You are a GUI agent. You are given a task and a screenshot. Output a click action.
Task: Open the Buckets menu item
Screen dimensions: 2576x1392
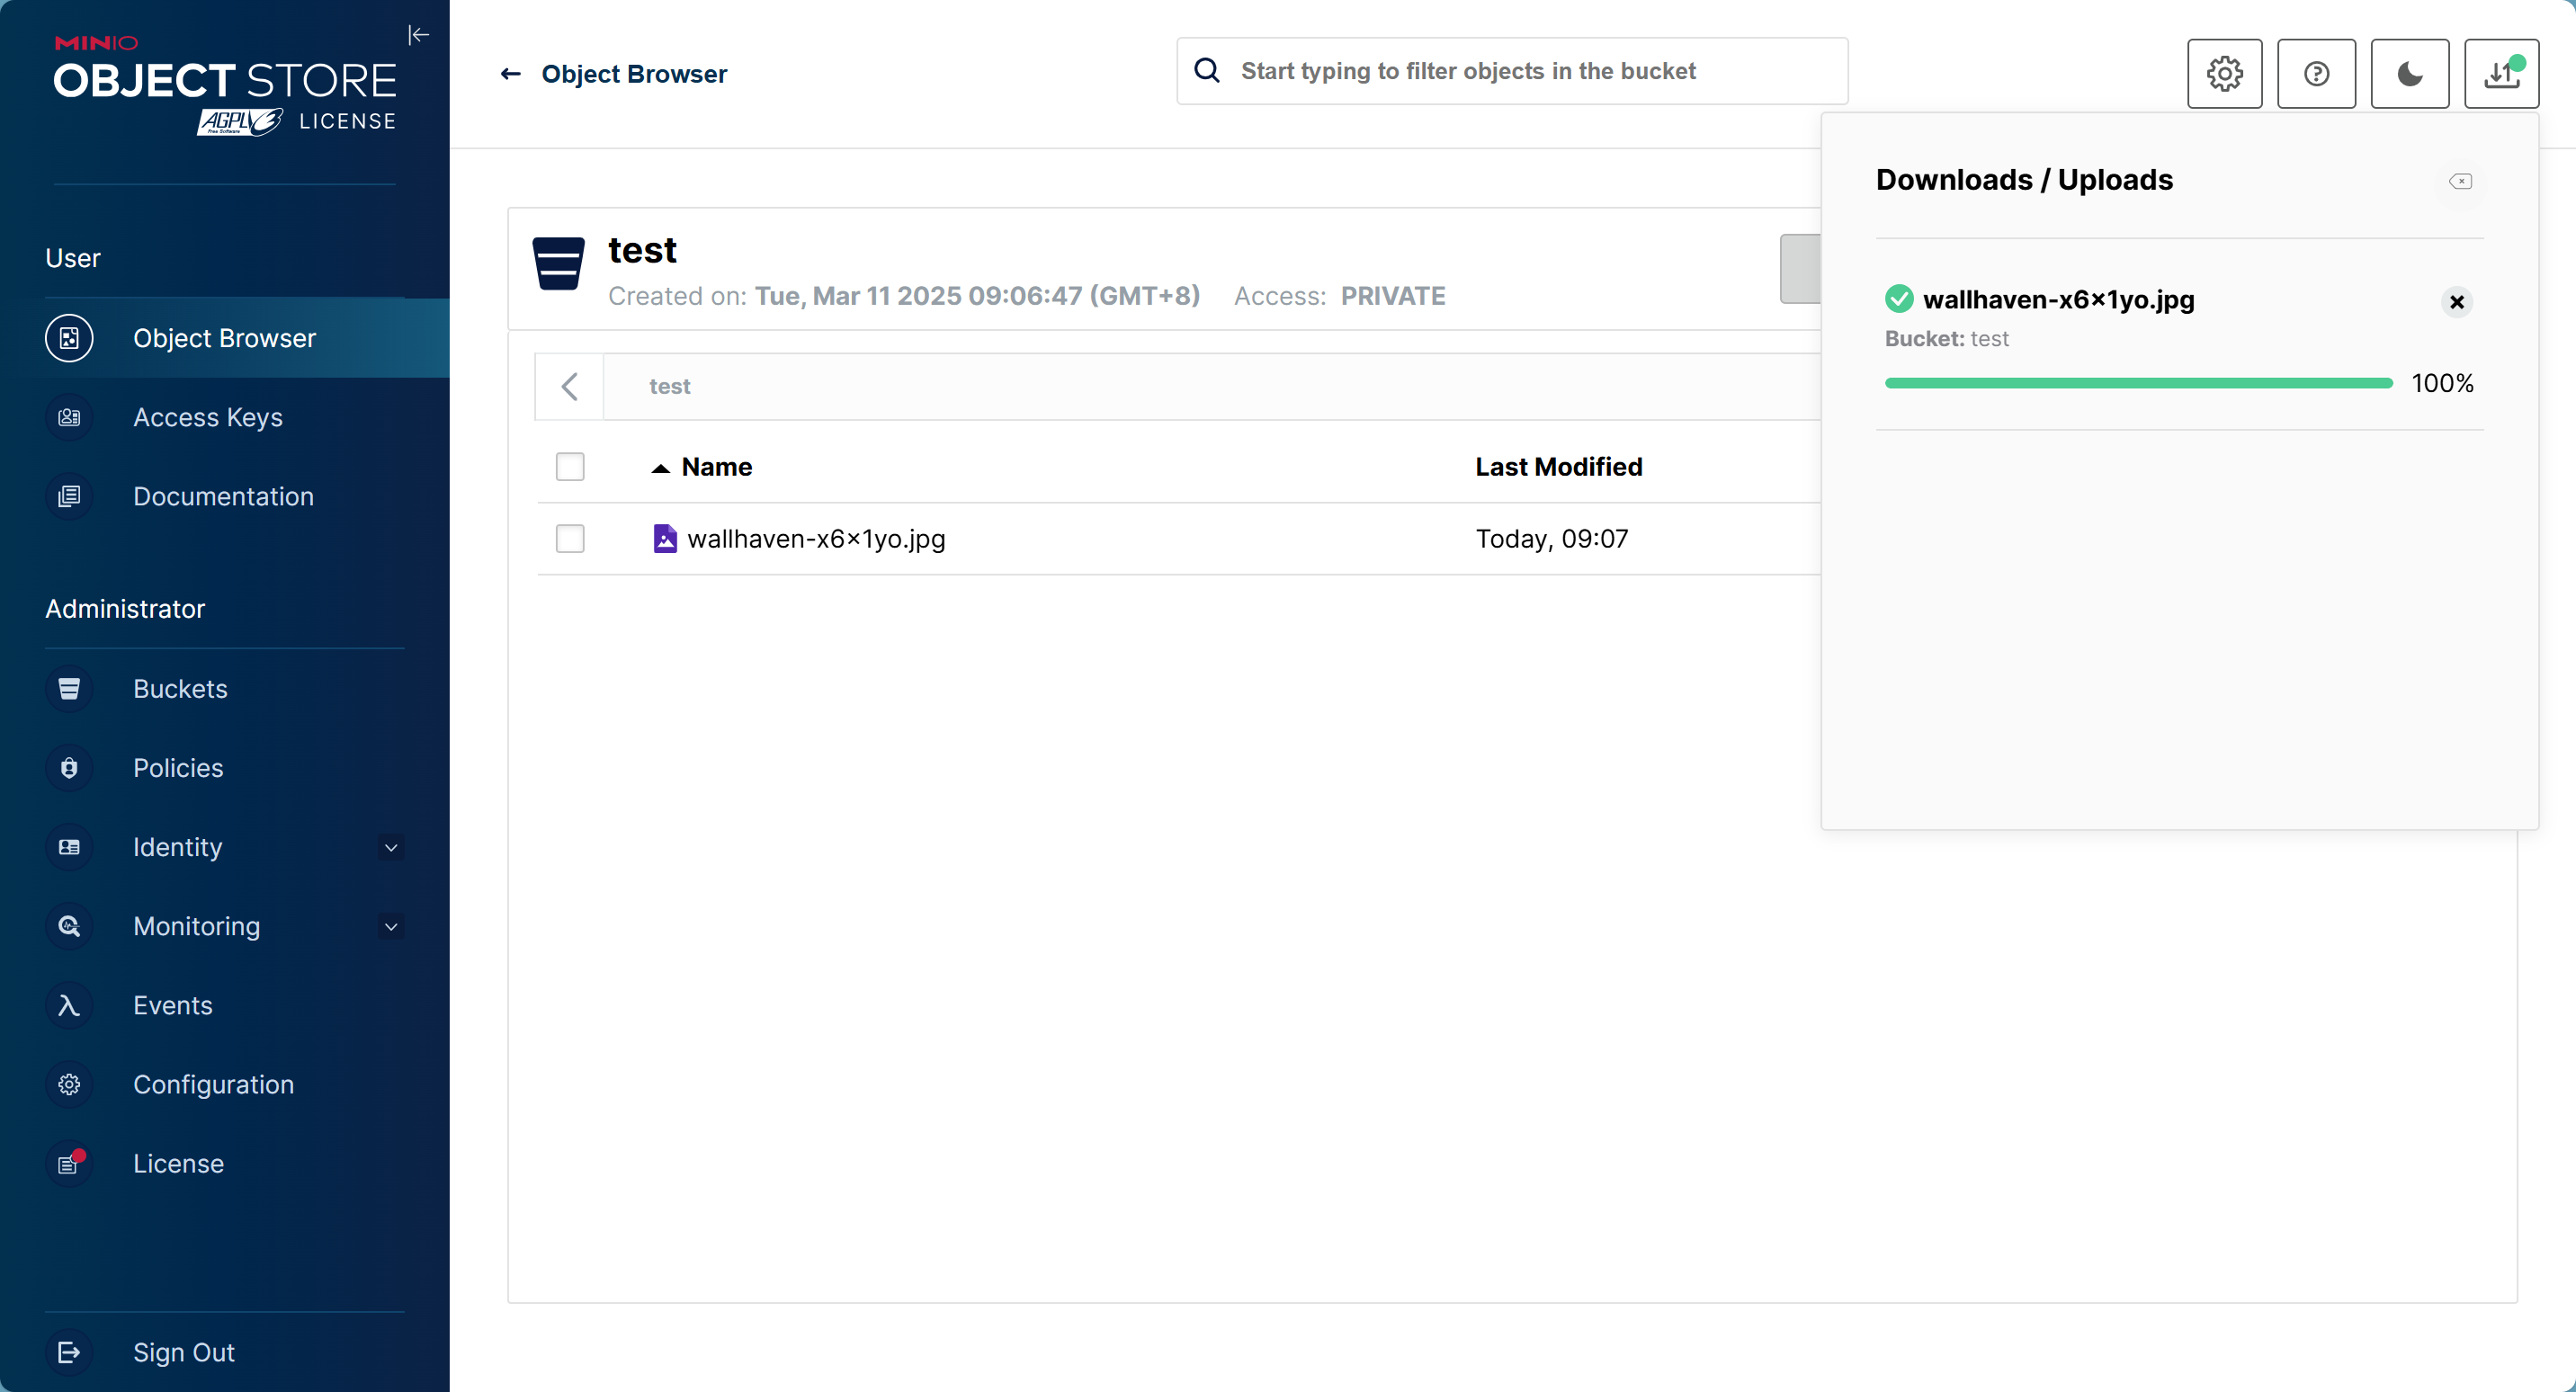(180, 689)
